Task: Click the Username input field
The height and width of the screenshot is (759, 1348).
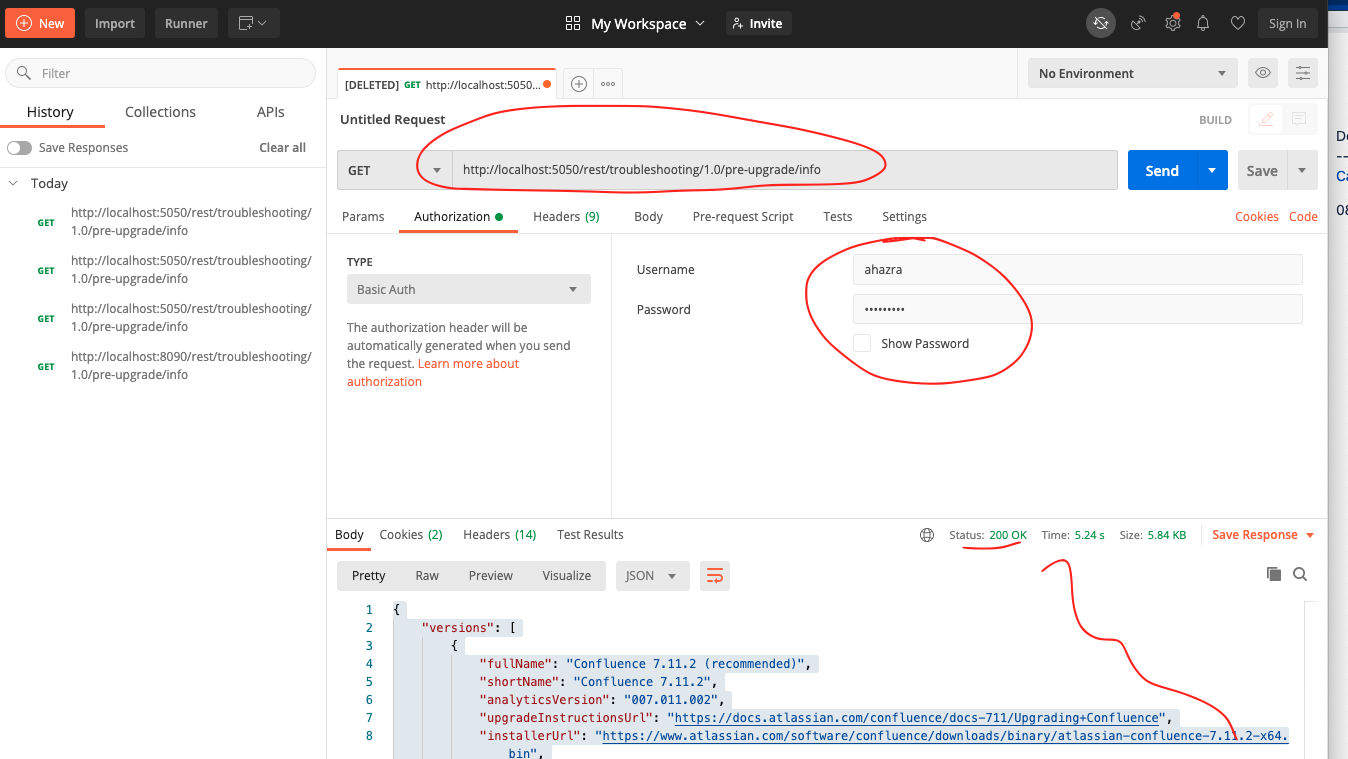Action: (1077, 269)
